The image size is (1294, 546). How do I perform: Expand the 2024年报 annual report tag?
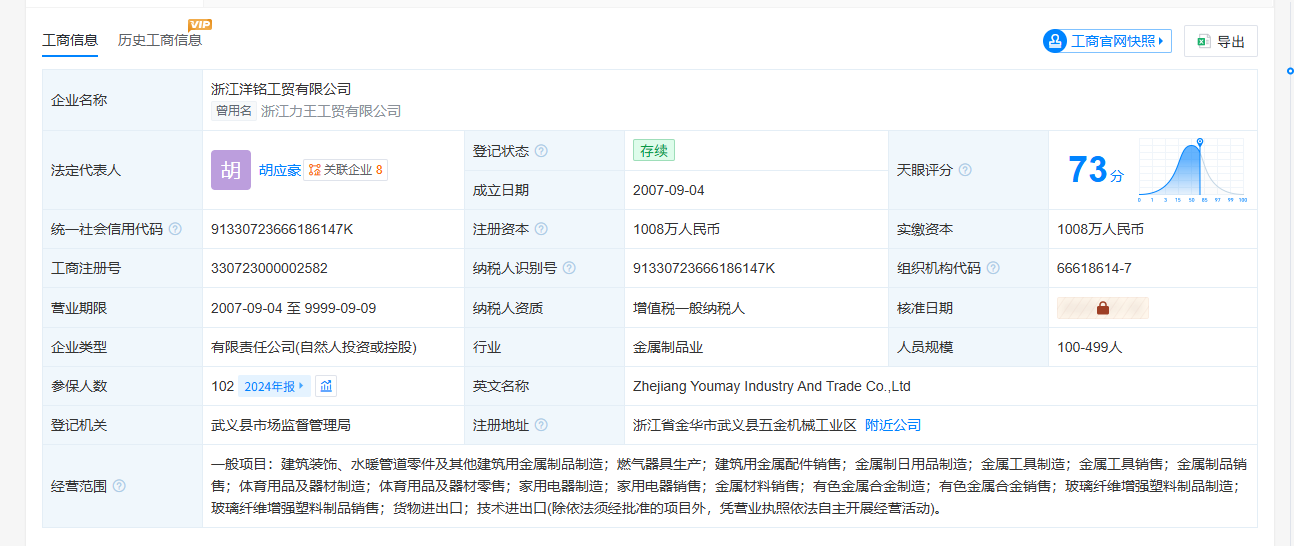point(274,386)
